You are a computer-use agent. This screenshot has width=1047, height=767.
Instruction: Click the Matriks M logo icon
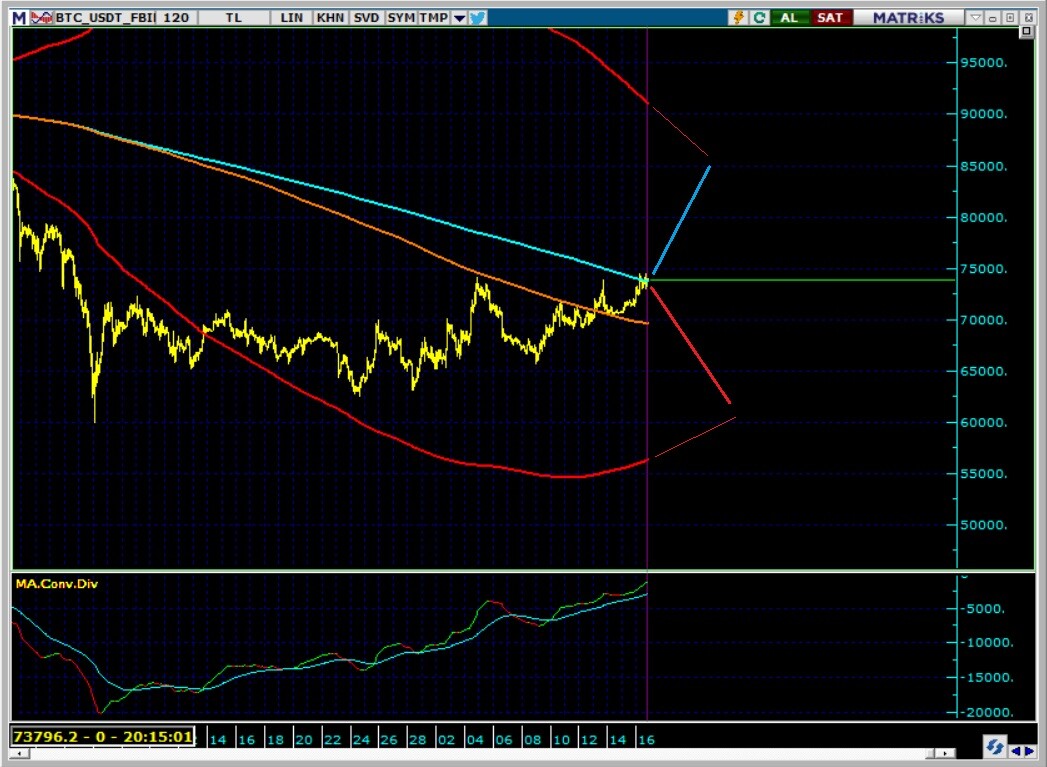coord(19,17)
